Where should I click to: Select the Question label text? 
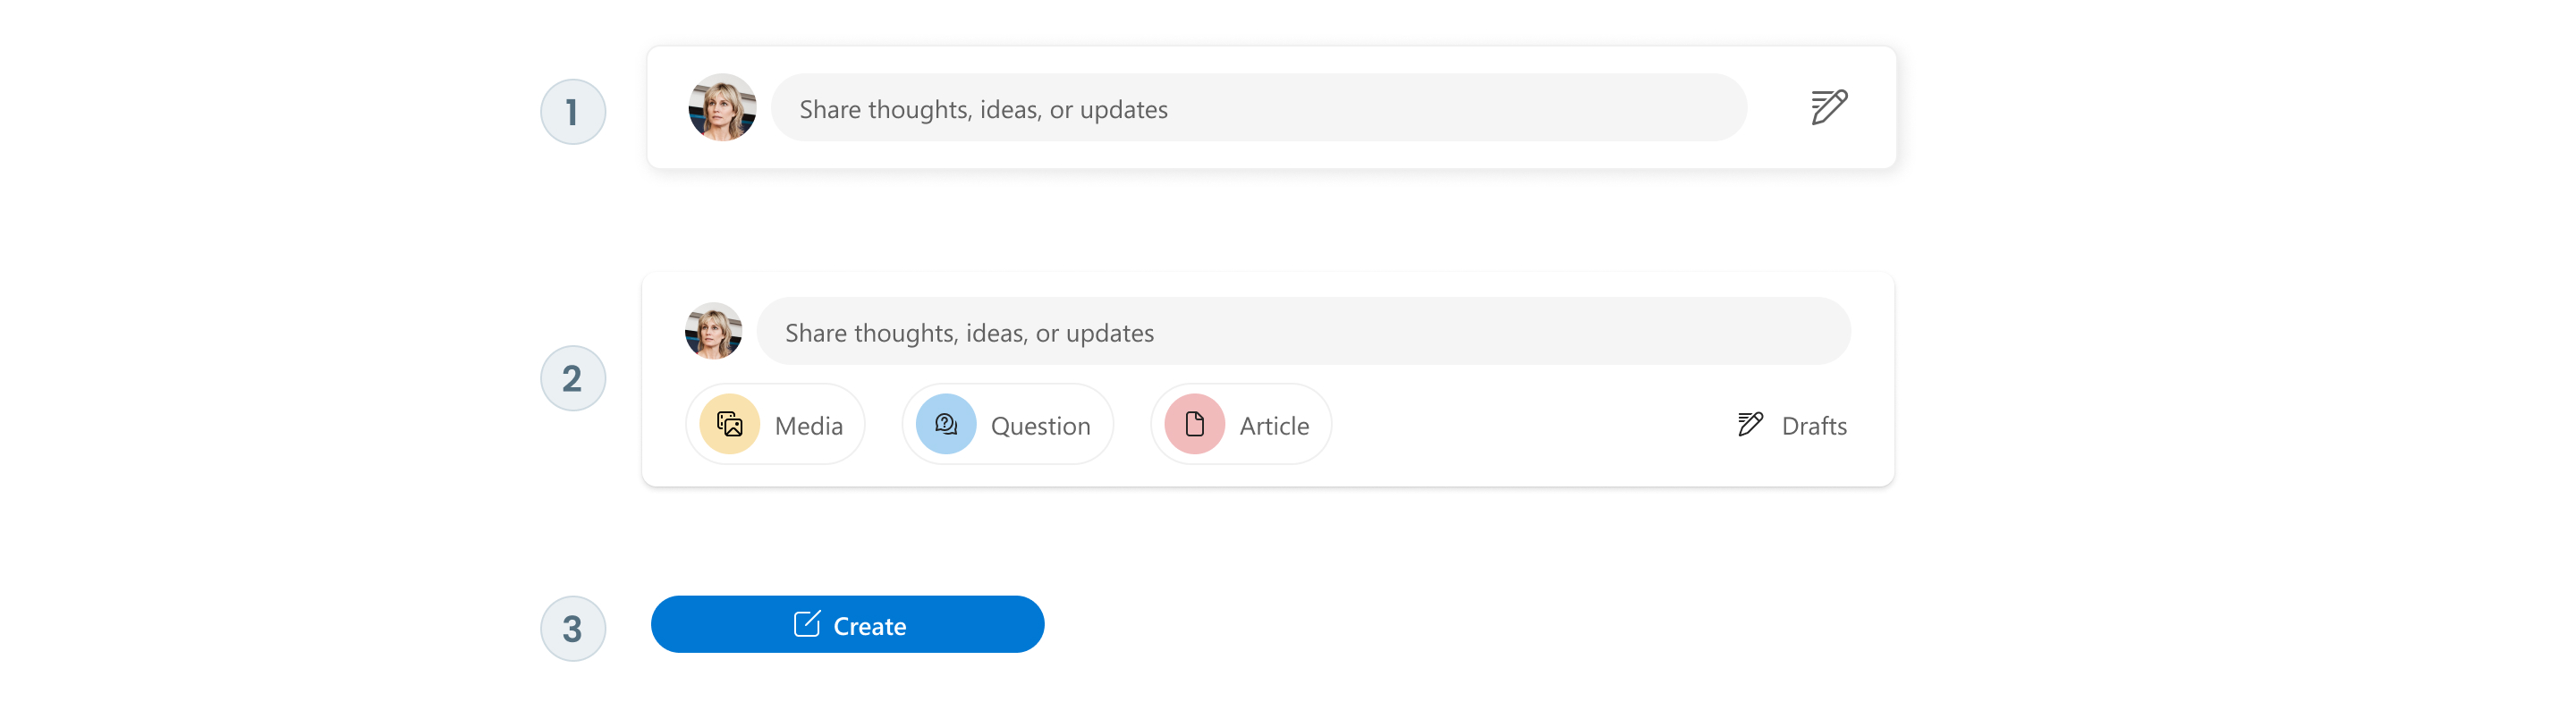pyautogui.click(x=1040, y=426)
